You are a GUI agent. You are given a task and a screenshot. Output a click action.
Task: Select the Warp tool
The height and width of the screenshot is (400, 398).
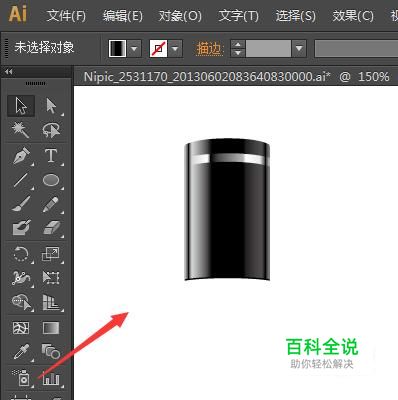[x=21, y=278]
